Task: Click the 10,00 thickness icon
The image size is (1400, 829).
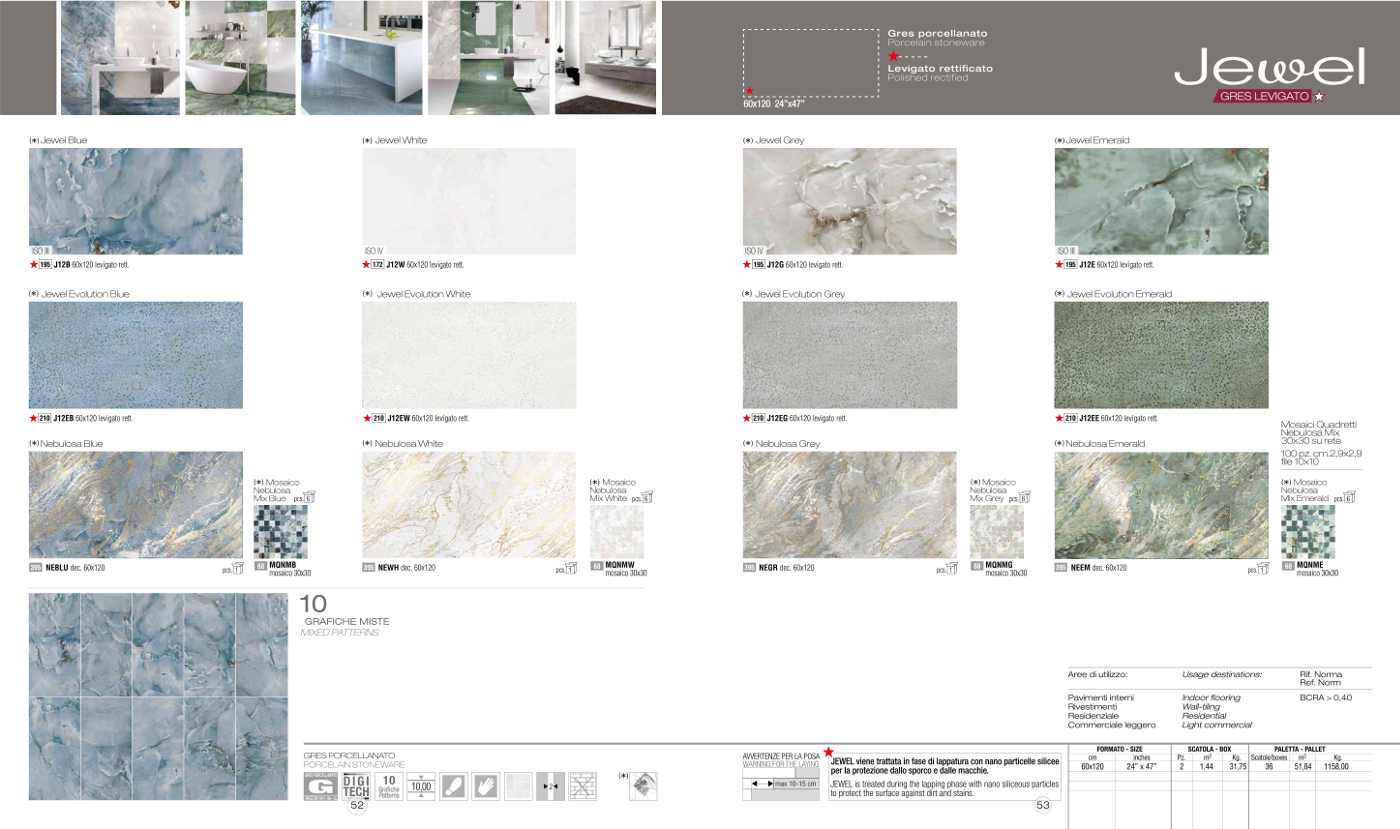Action: (x=421, y=787)
